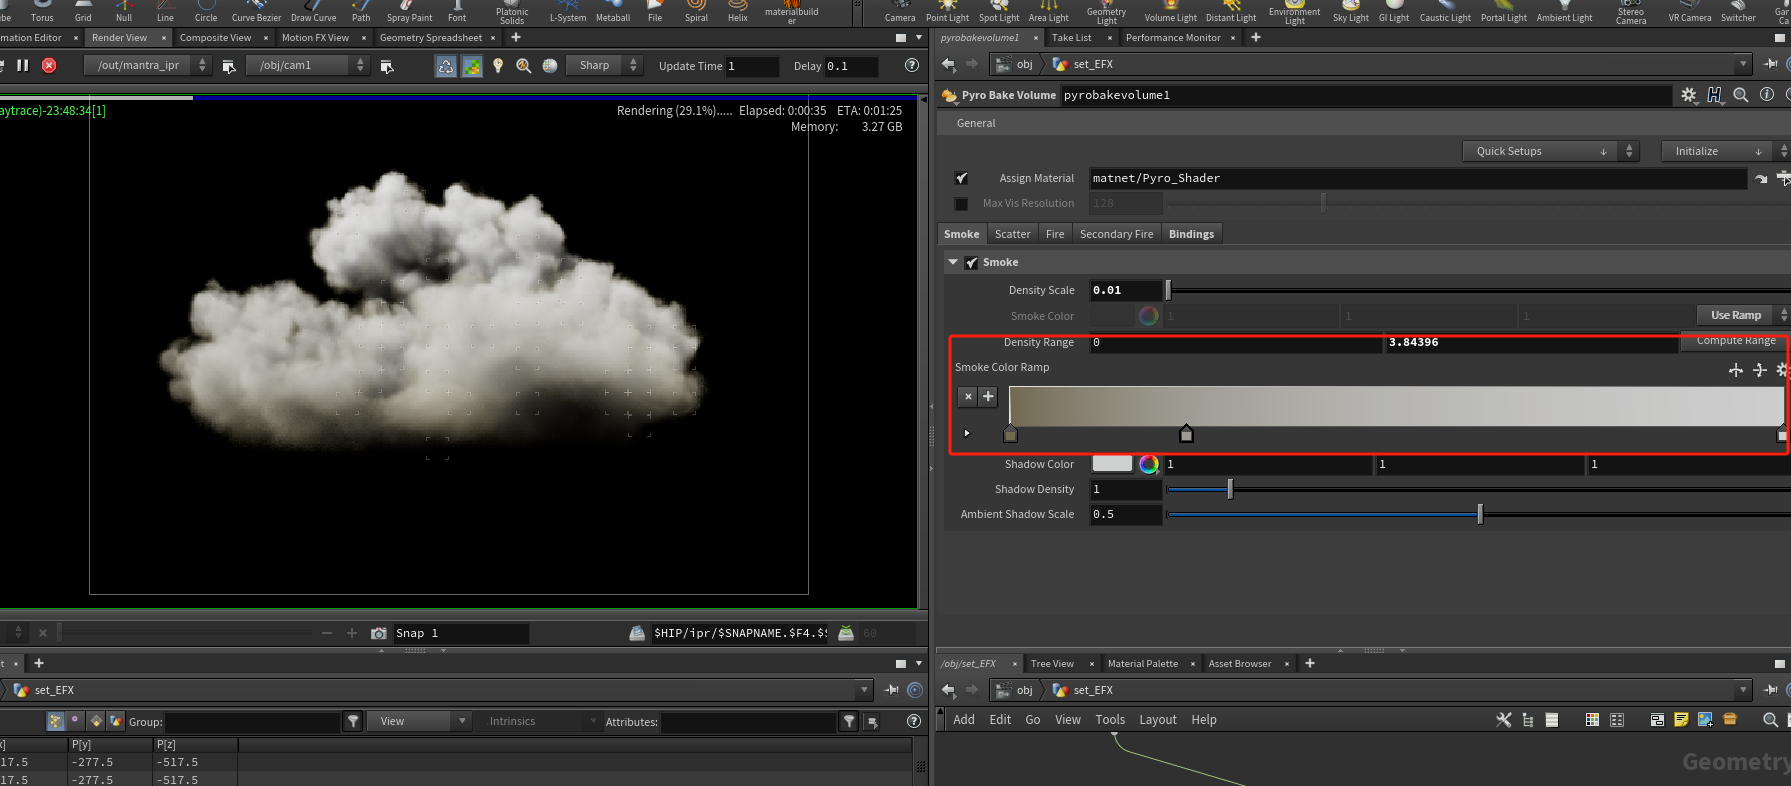Open the Tree View tab in network pane
Viewport: 1791px width, 786px height.
[x=1052, y=664]
